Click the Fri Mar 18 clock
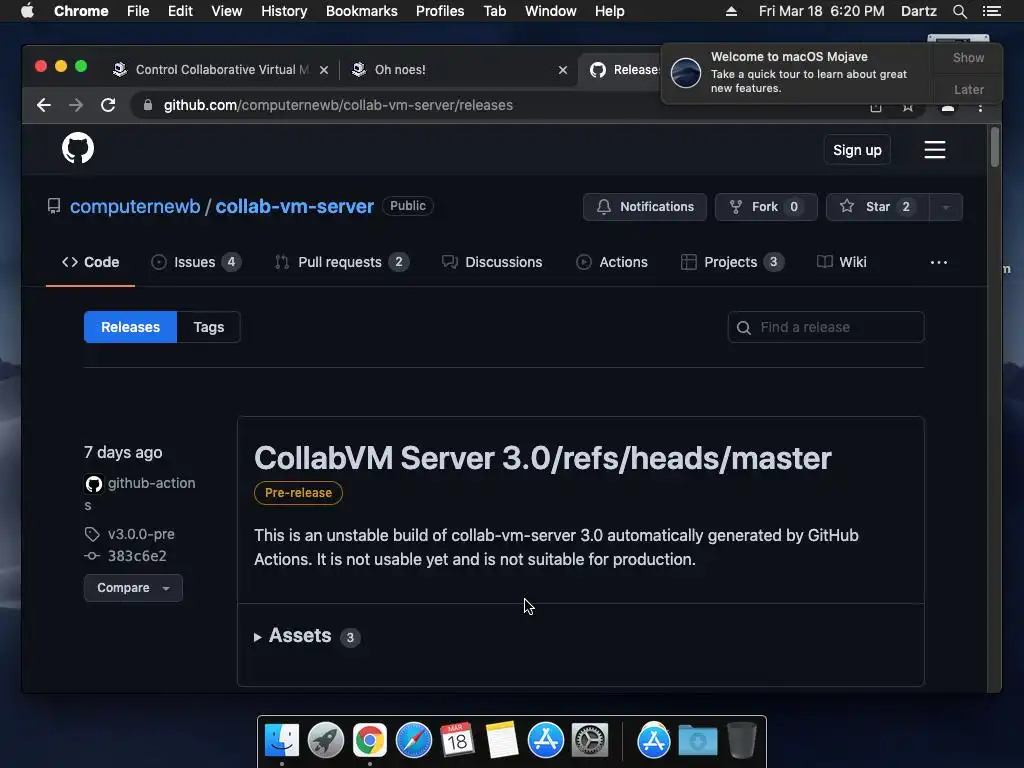This screenshot has height=768, width=1024. 822,11
